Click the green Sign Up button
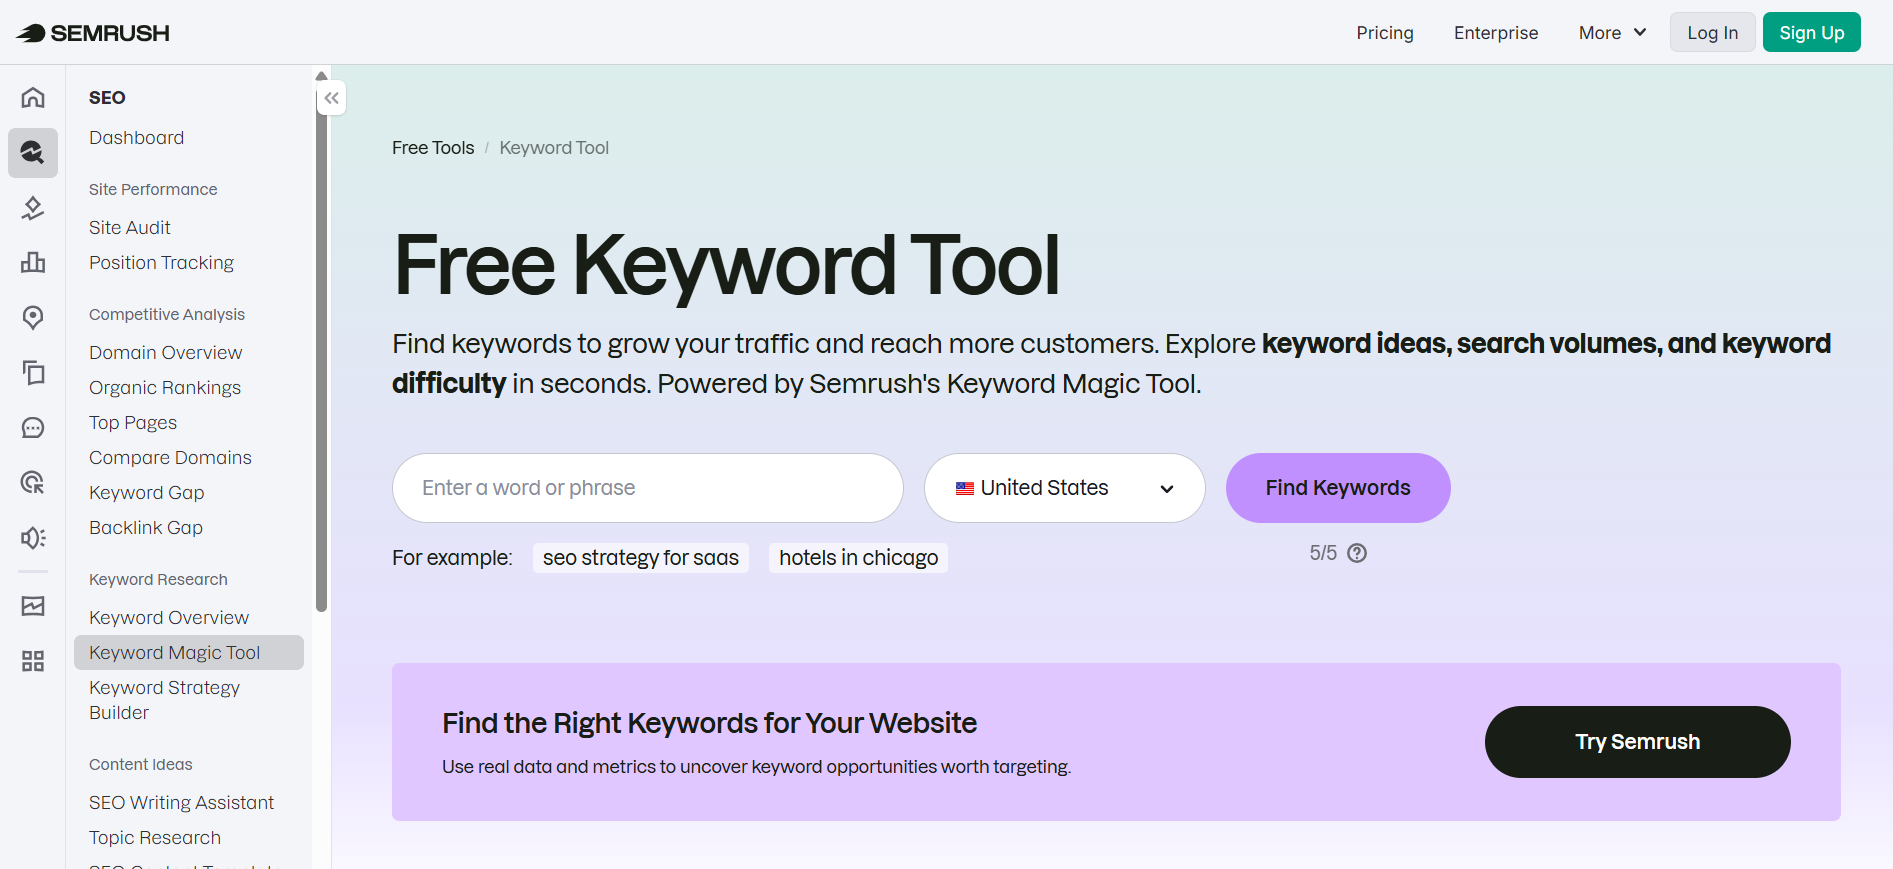This screenshot has height=869, width=1893. (x=1811, y=33)
